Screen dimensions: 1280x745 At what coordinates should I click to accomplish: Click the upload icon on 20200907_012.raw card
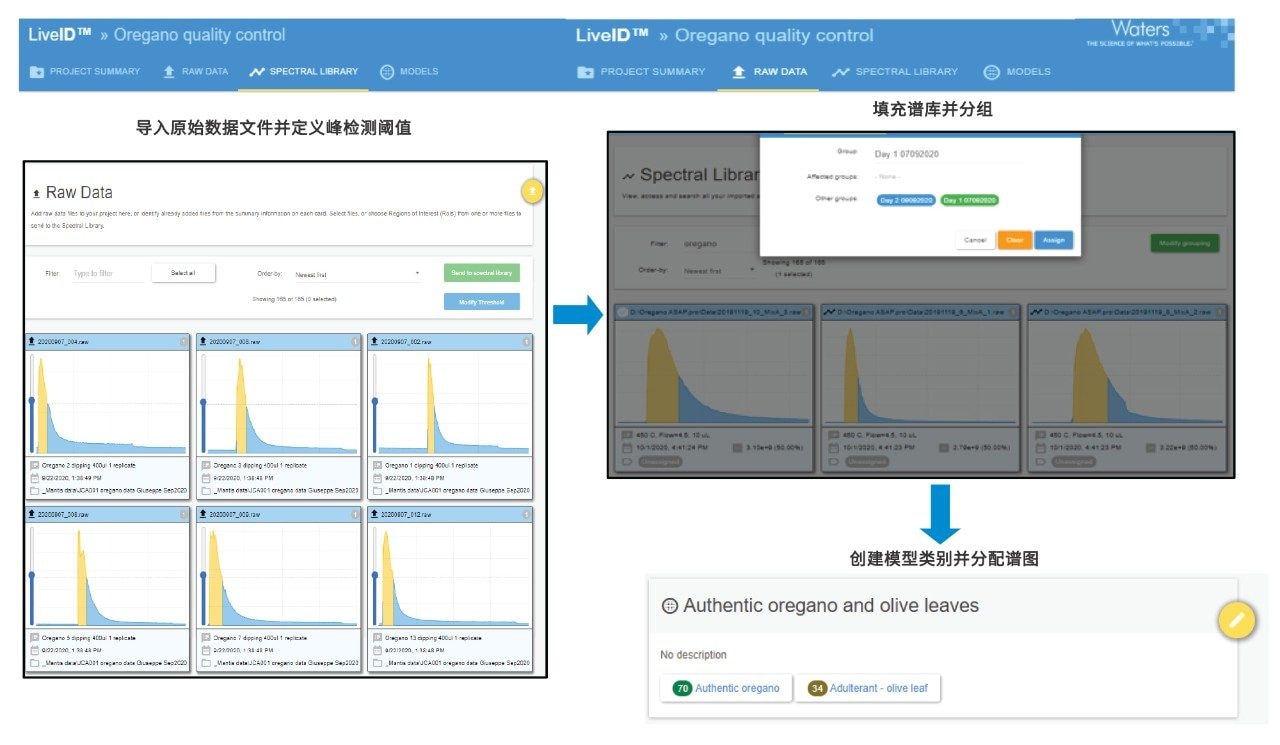374,514
